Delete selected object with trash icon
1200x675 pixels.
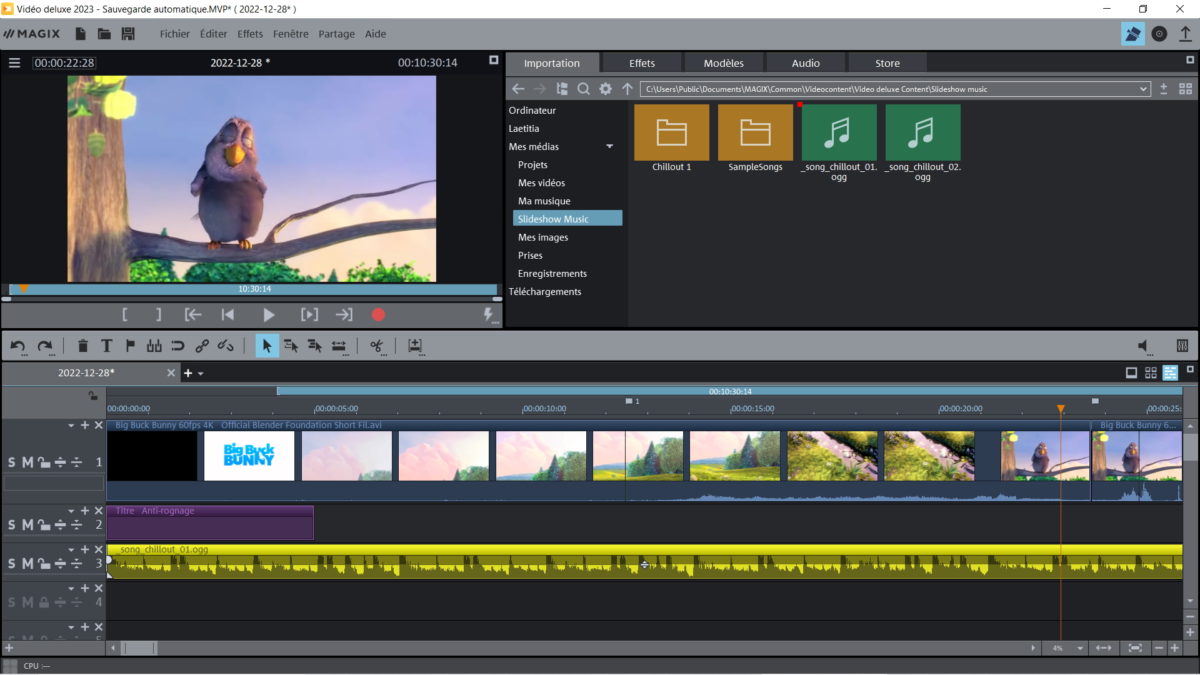tap(83, 346)
